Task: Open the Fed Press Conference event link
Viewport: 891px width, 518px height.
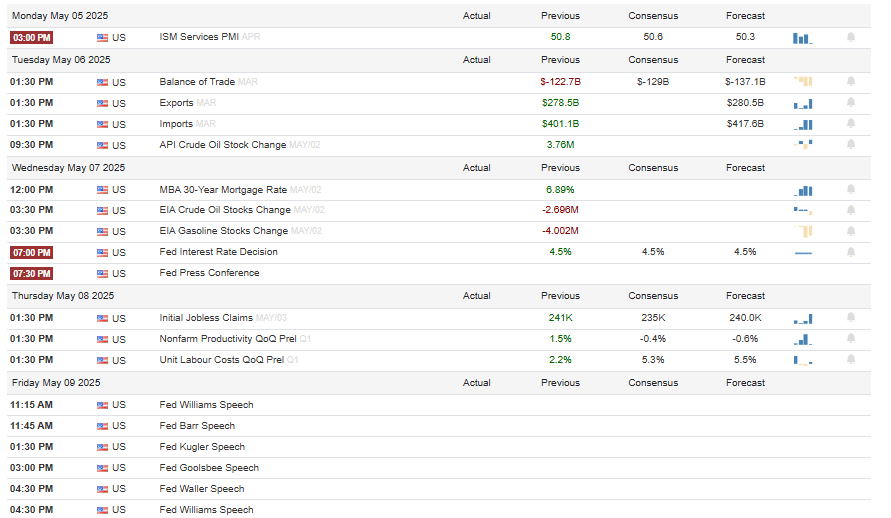Action: pos(209,273)
